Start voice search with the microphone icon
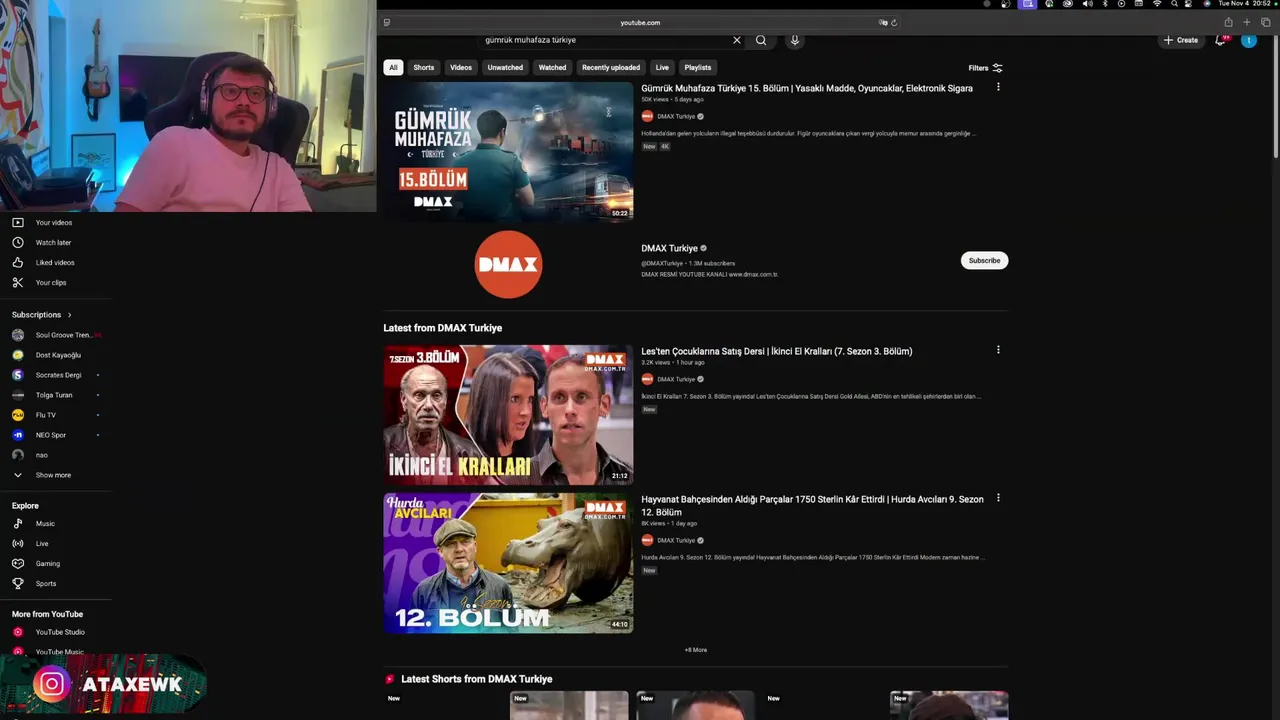1280x720 pixels. (x=795, y=40)
